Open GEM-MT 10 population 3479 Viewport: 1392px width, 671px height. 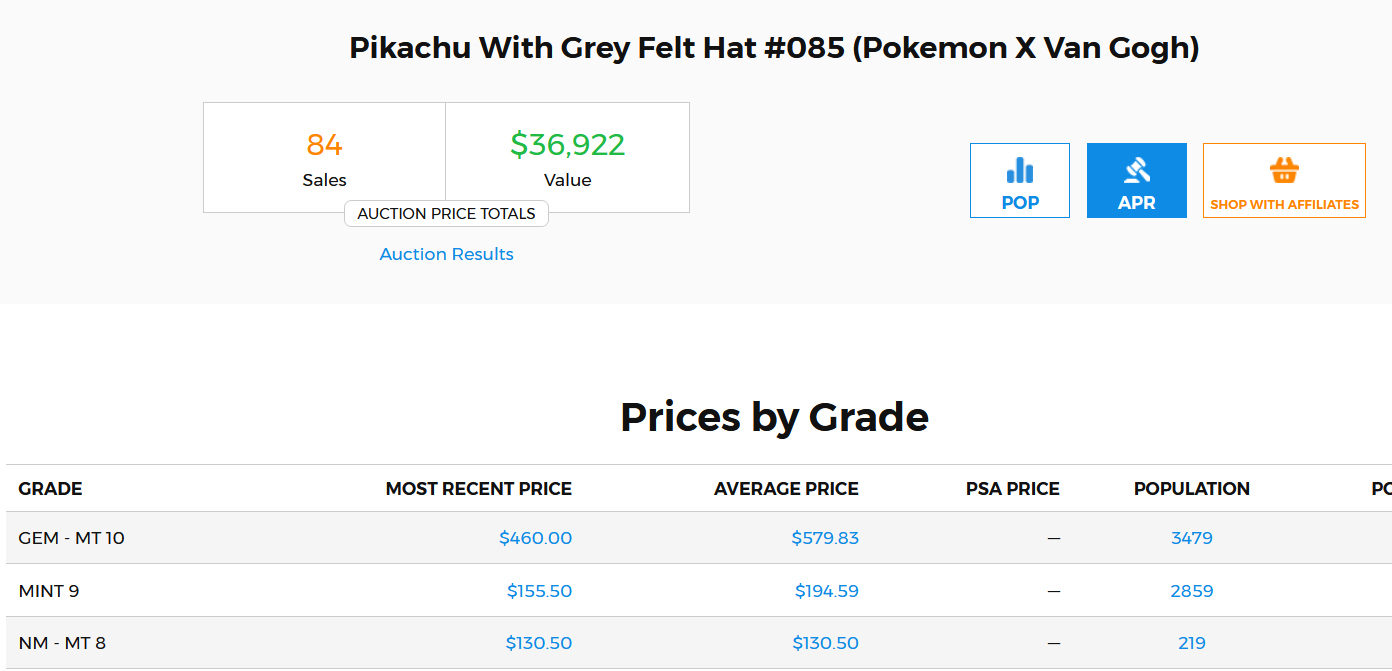tap(1192, 538)
